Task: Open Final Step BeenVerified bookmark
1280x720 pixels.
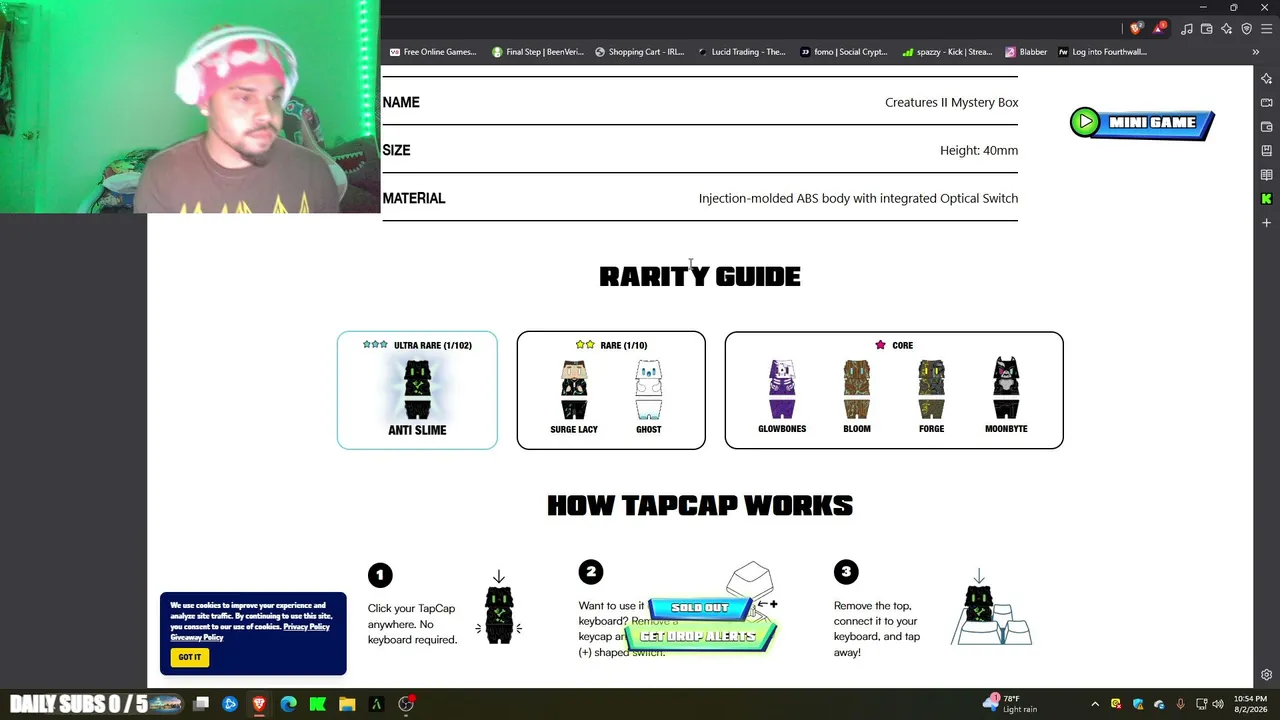Action: point(538,52)
